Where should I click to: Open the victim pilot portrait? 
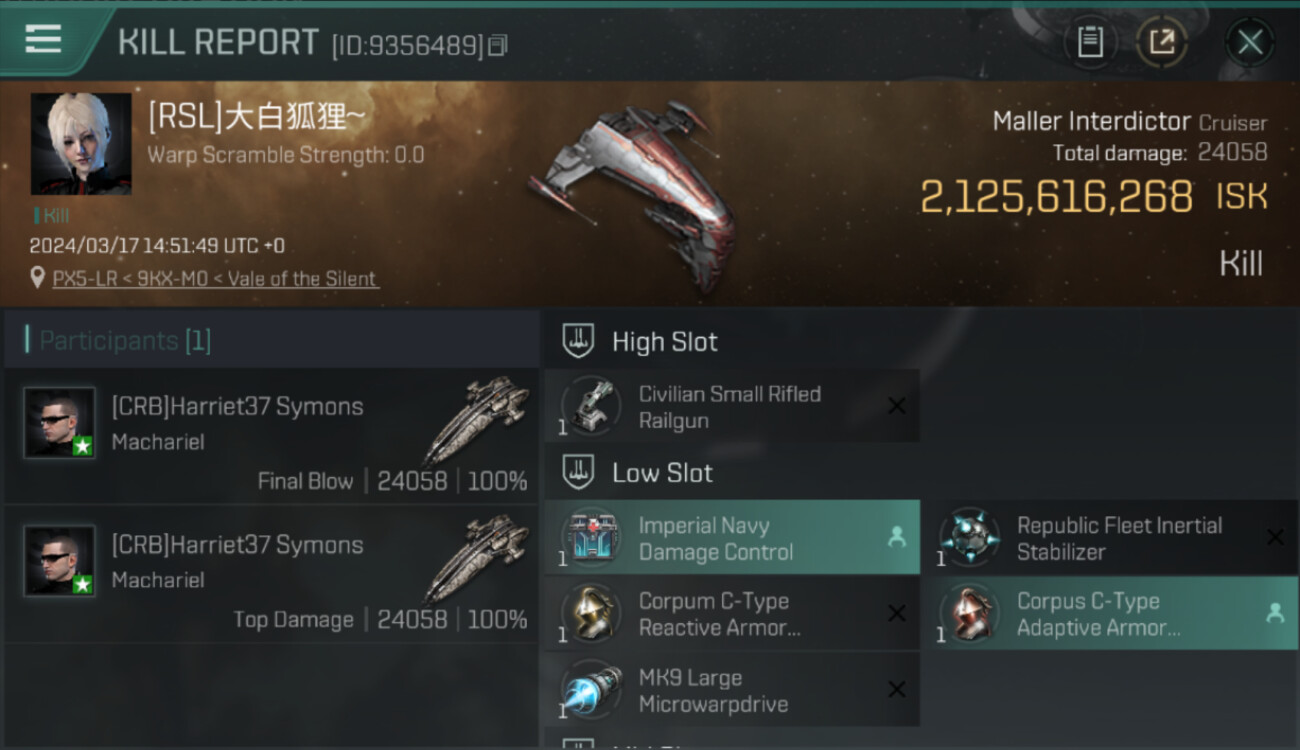(x=81, y=144)
